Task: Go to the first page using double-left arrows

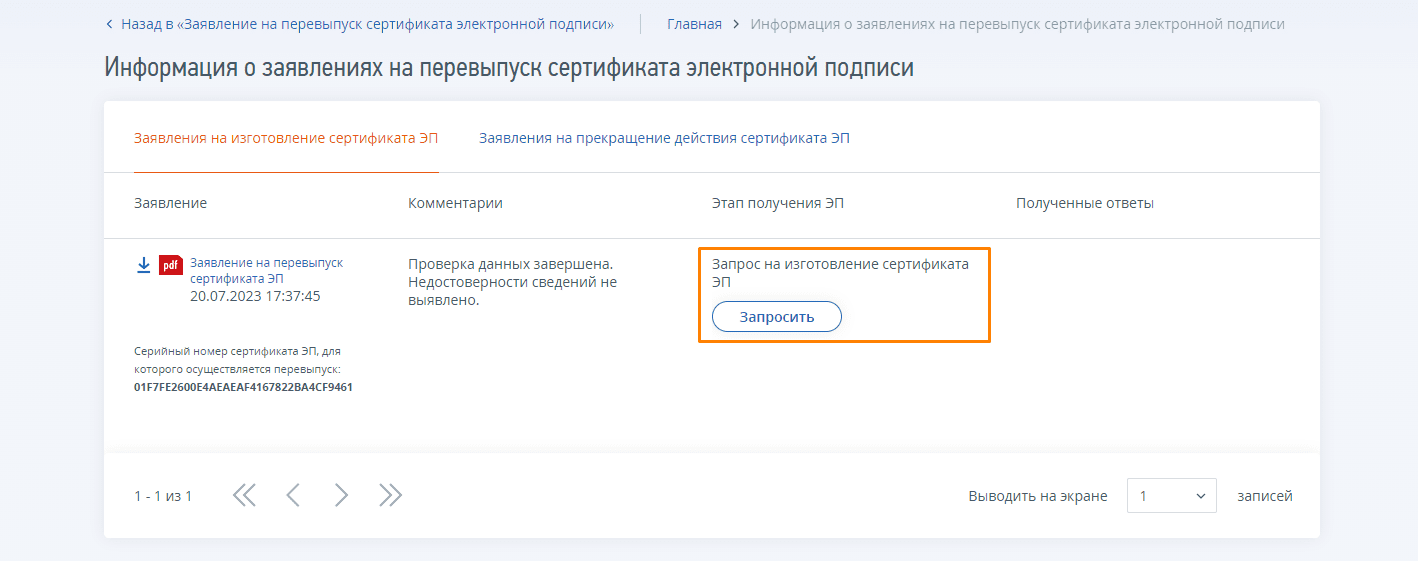Action: (x=244, y=495)
